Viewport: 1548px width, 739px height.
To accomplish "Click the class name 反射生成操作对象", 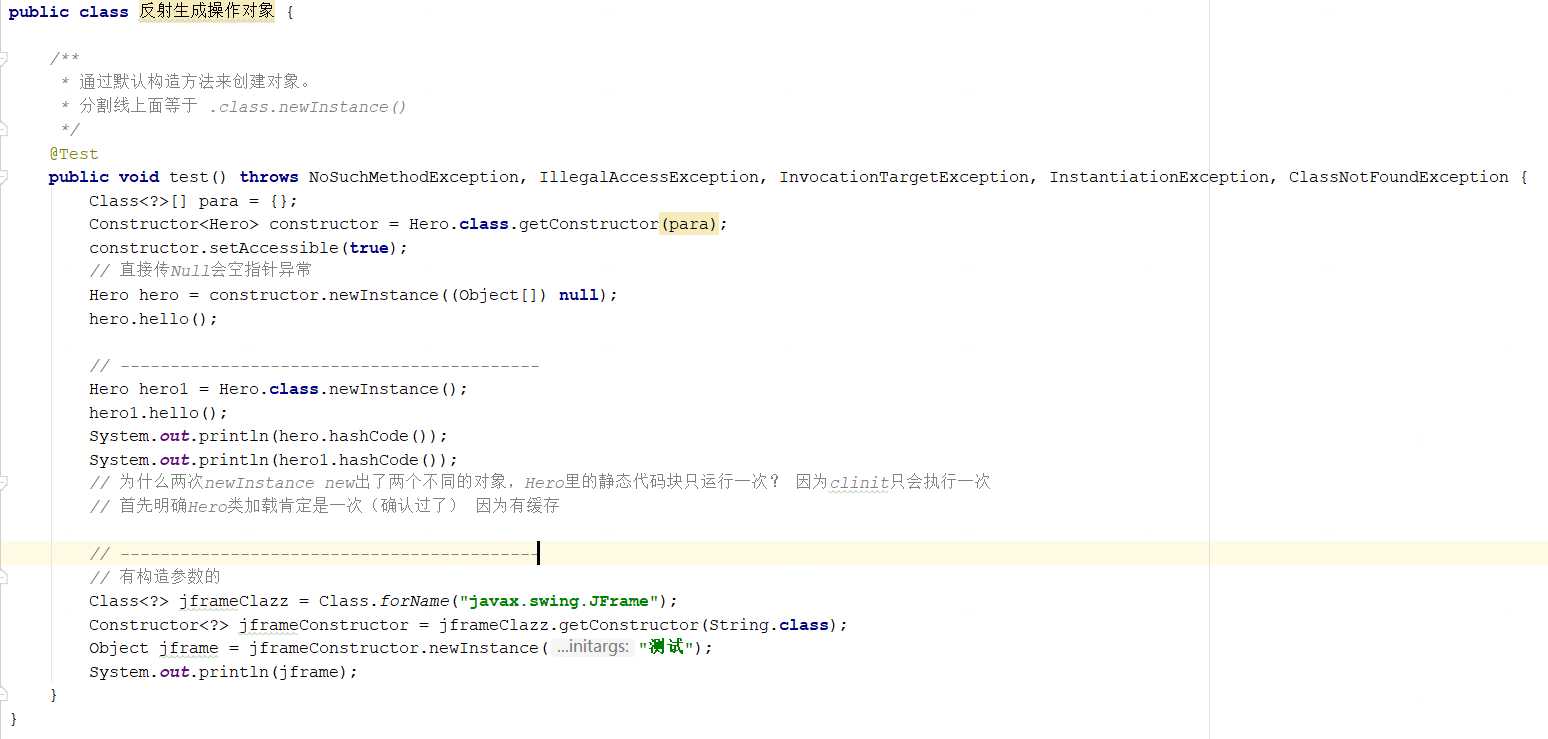I will (x=206, y=12).
